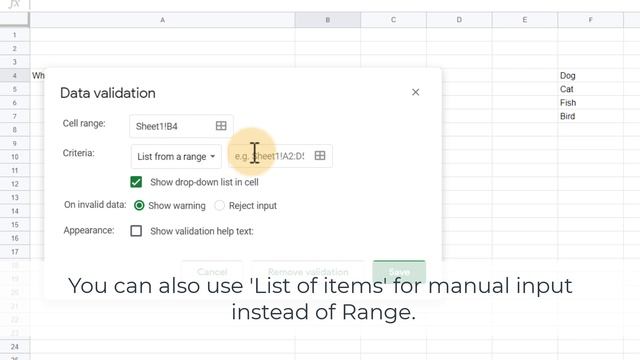This screenshot has width=640, height=360.
Task: Select column A header
Action: (162, 20)
